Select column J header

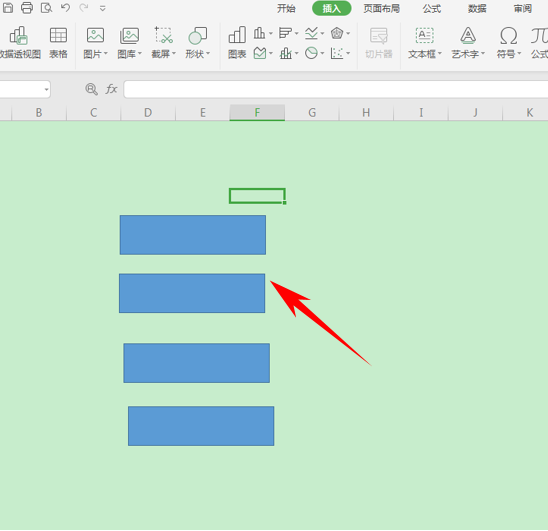click(475, 113)
